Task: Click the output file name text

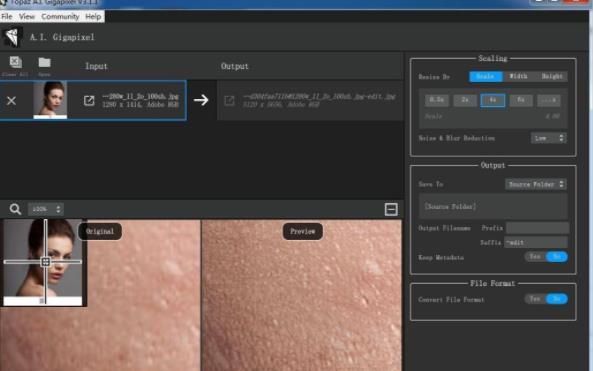Action: pyautogui.click(x=319, y=97)
